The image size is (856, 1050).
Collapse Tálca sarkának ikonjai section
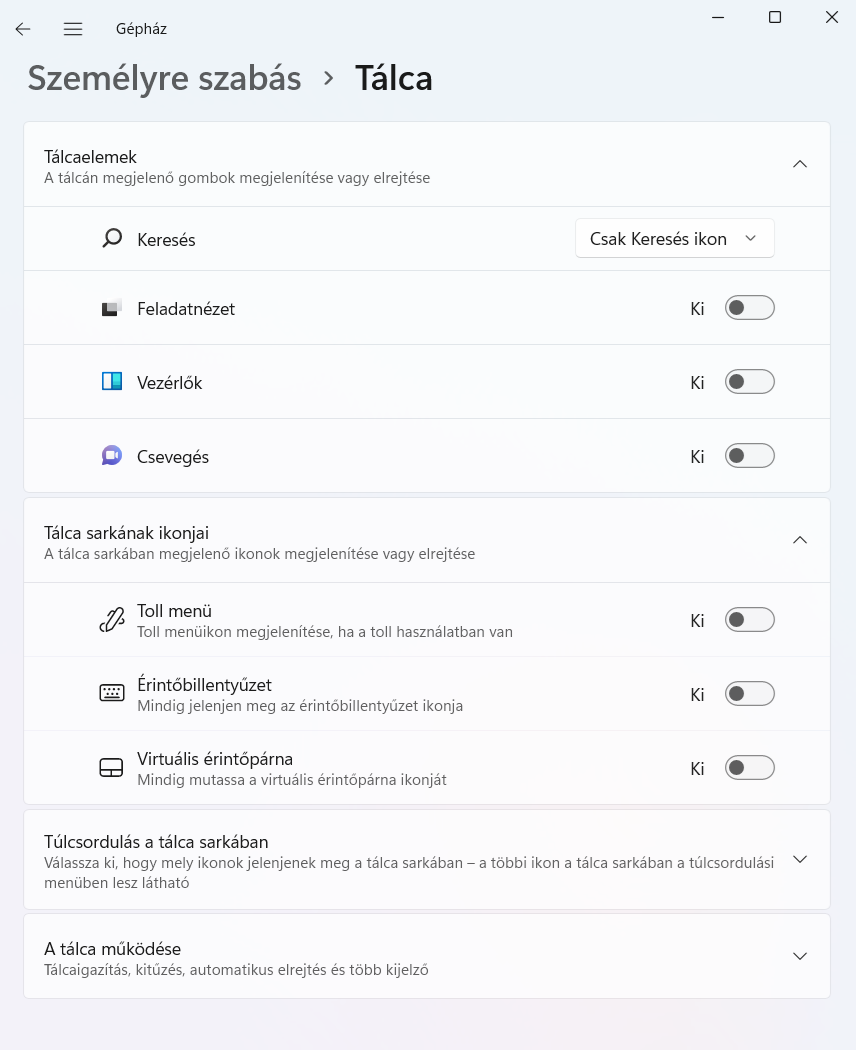(x=800, y=540)
